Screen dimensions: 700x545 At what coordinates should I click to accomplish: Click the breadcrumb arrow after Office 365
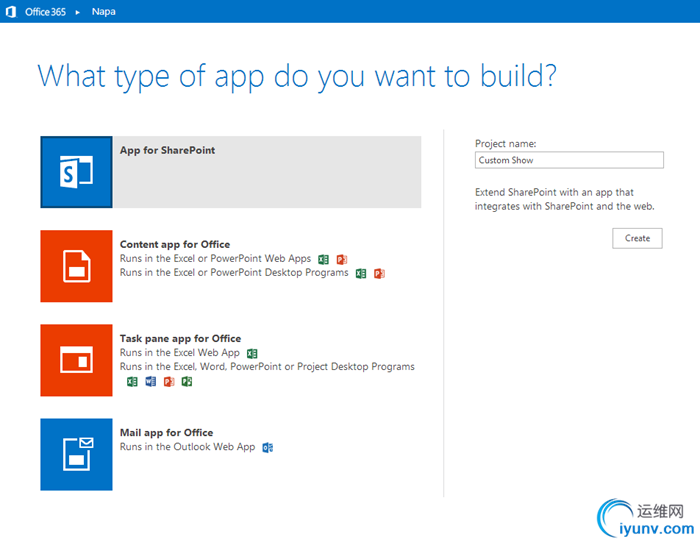[x=78, y=12]
